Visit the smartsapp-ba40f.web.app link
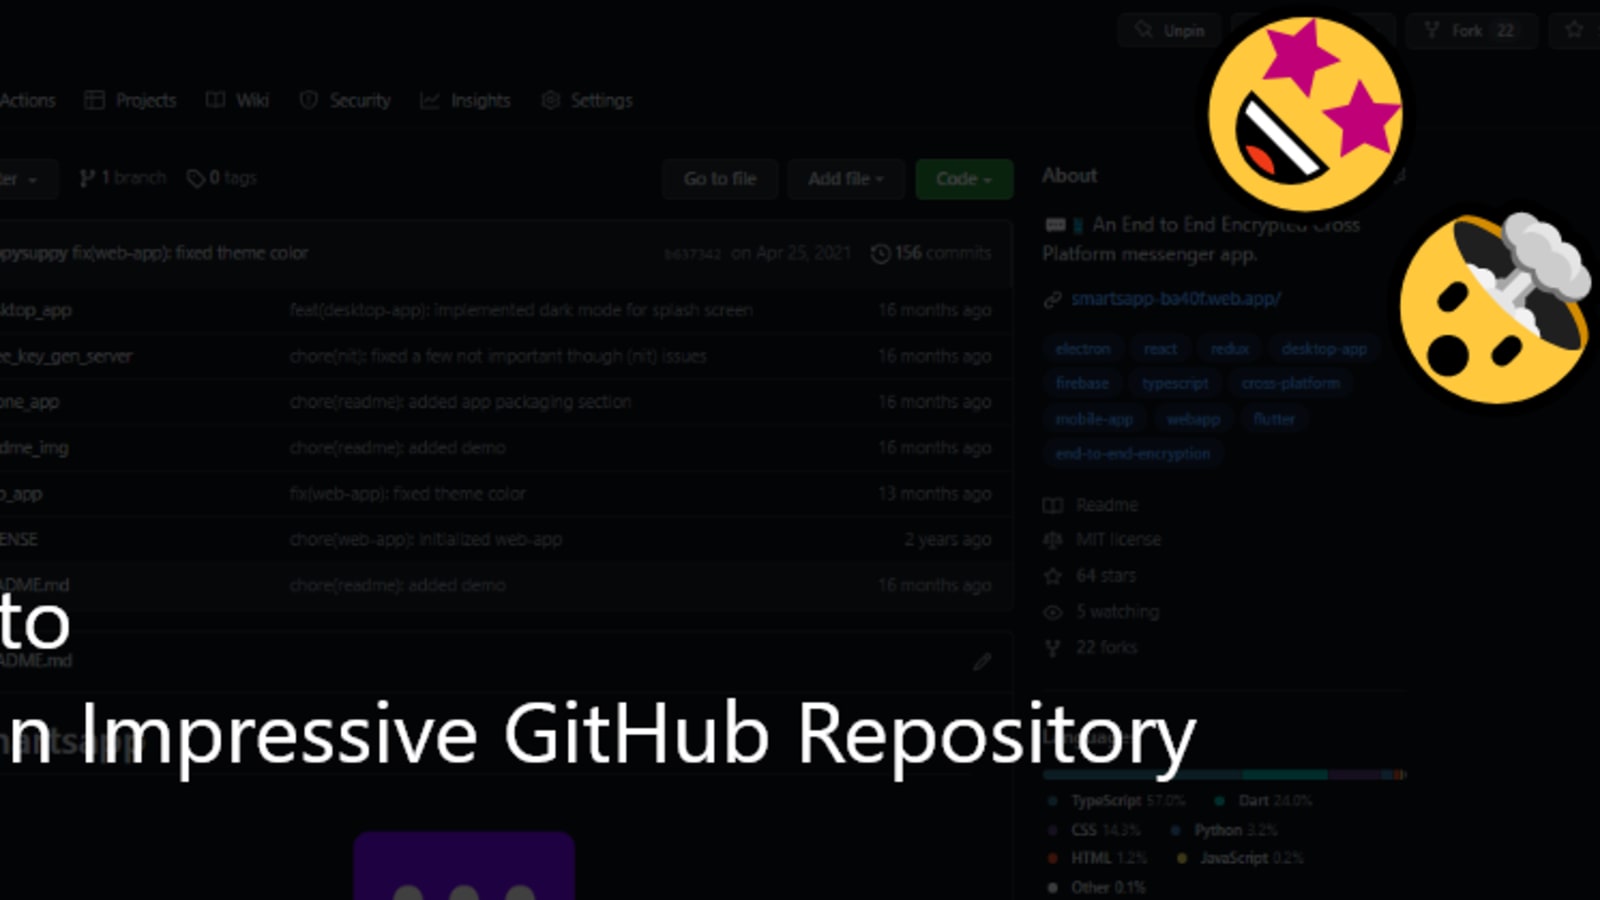This screenshot has width=1600, height=900. click(1176, 299)
